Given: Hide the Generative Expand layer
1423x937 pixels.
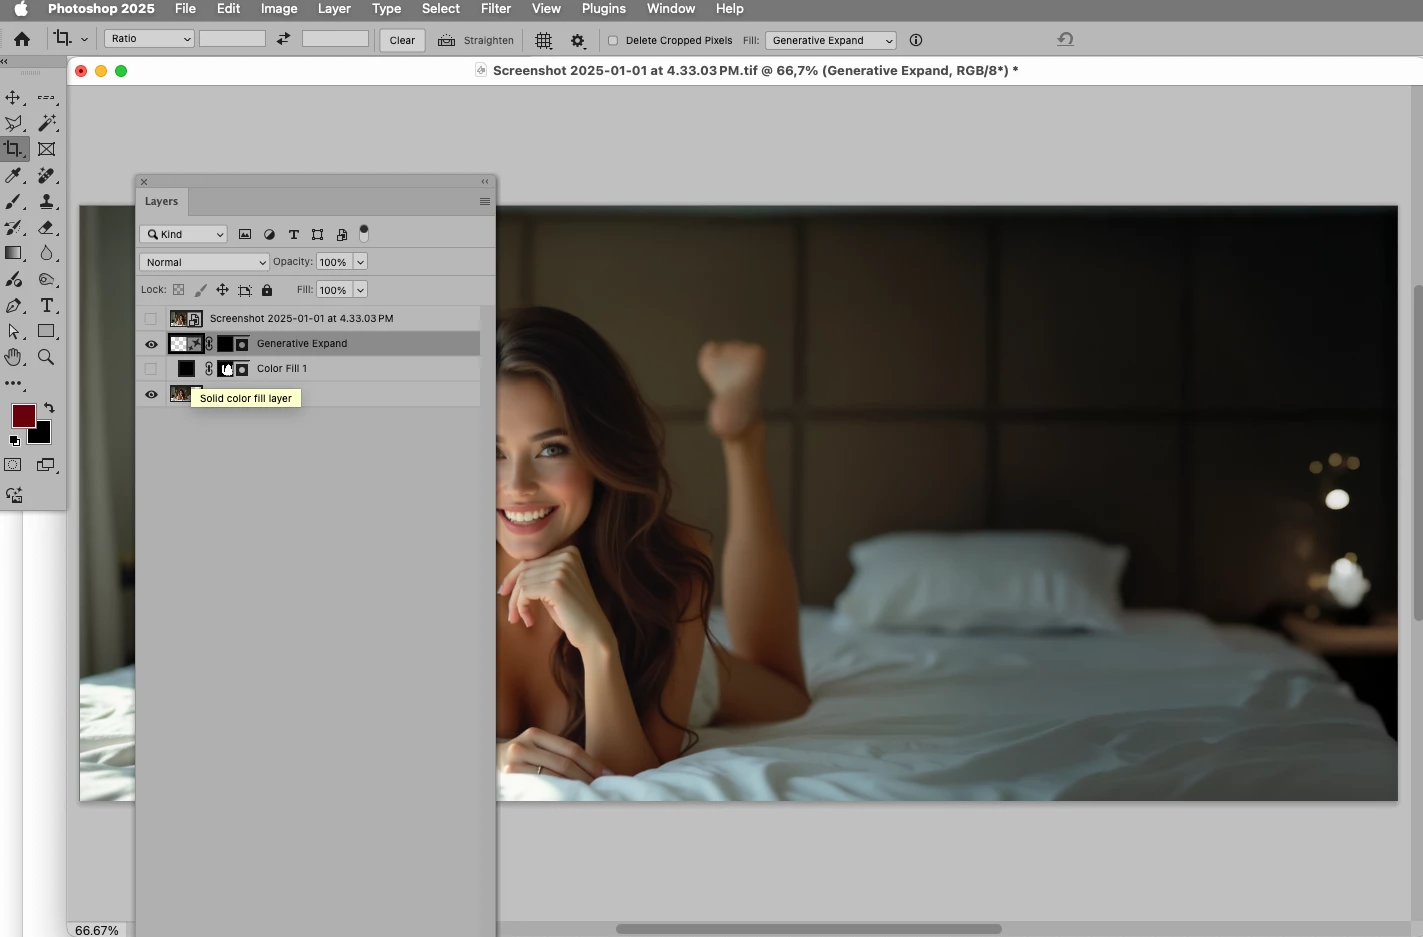Looking at the screenshot, I should click(x=151, y=344).
